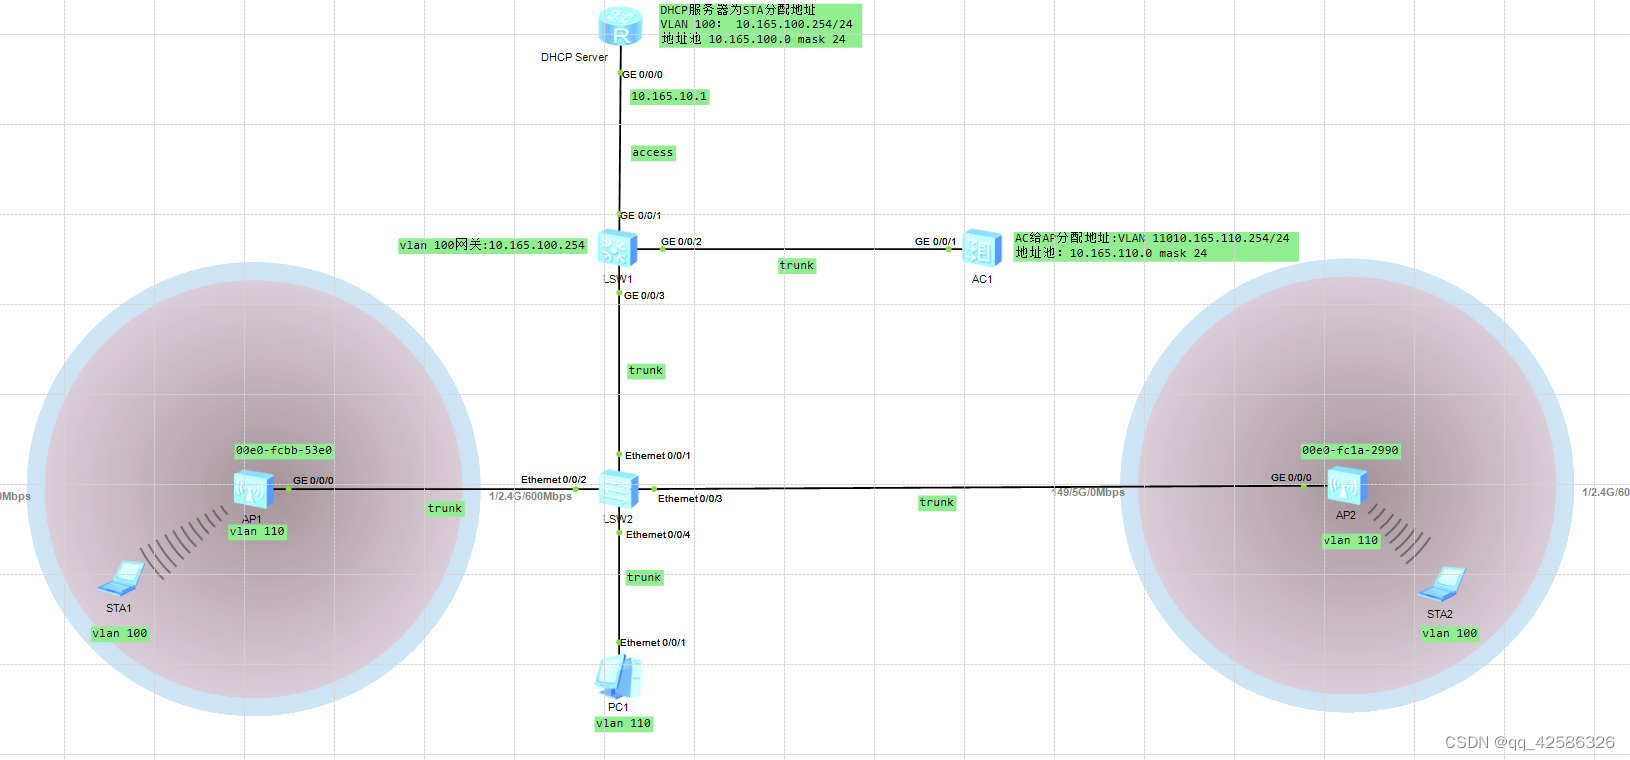Click the trunk label between LSW2 and PC1

pos(644,578)
